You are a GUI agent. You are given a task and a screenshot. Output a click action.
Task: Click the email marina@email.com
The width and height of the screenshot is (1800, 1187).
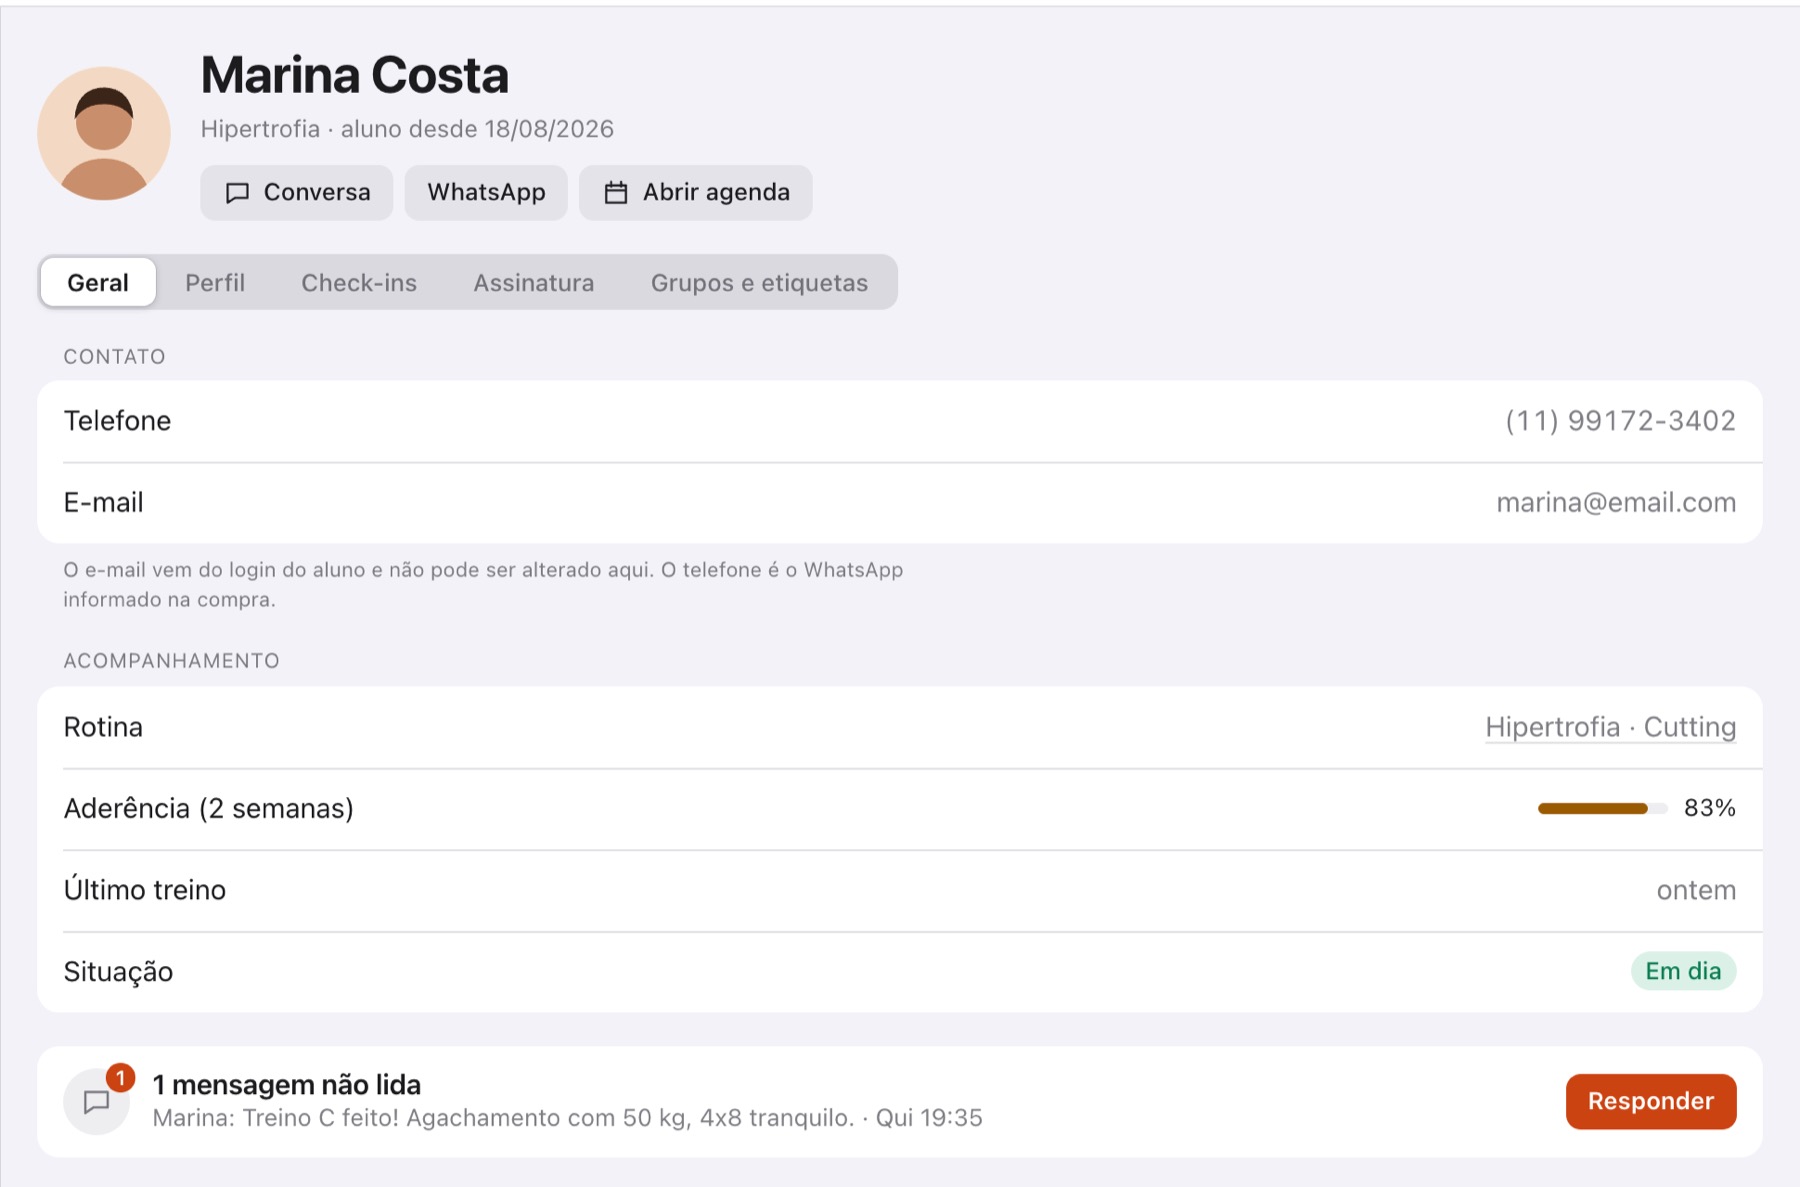click(x=1616, y=502)
